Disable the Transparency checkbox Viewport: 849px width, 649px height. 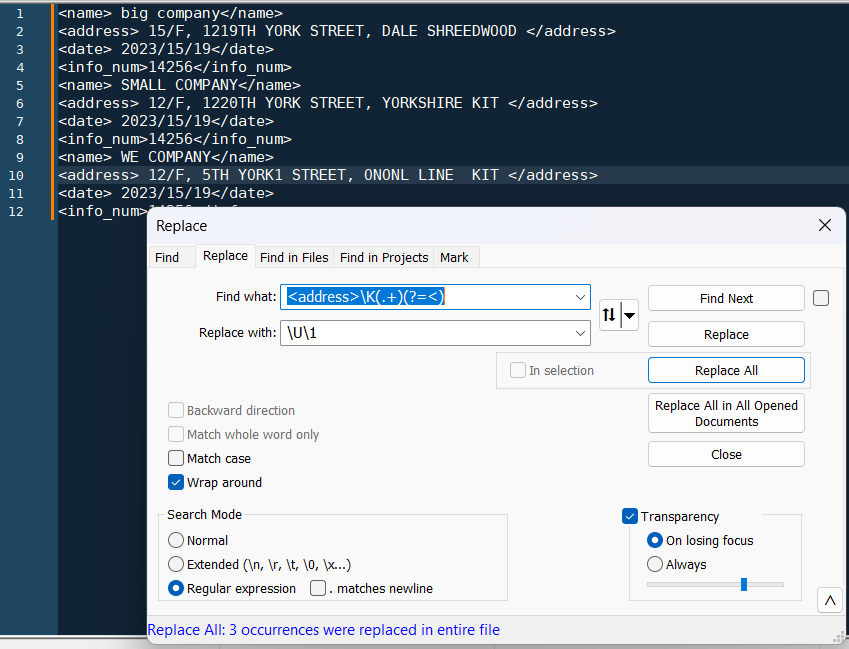630,516
